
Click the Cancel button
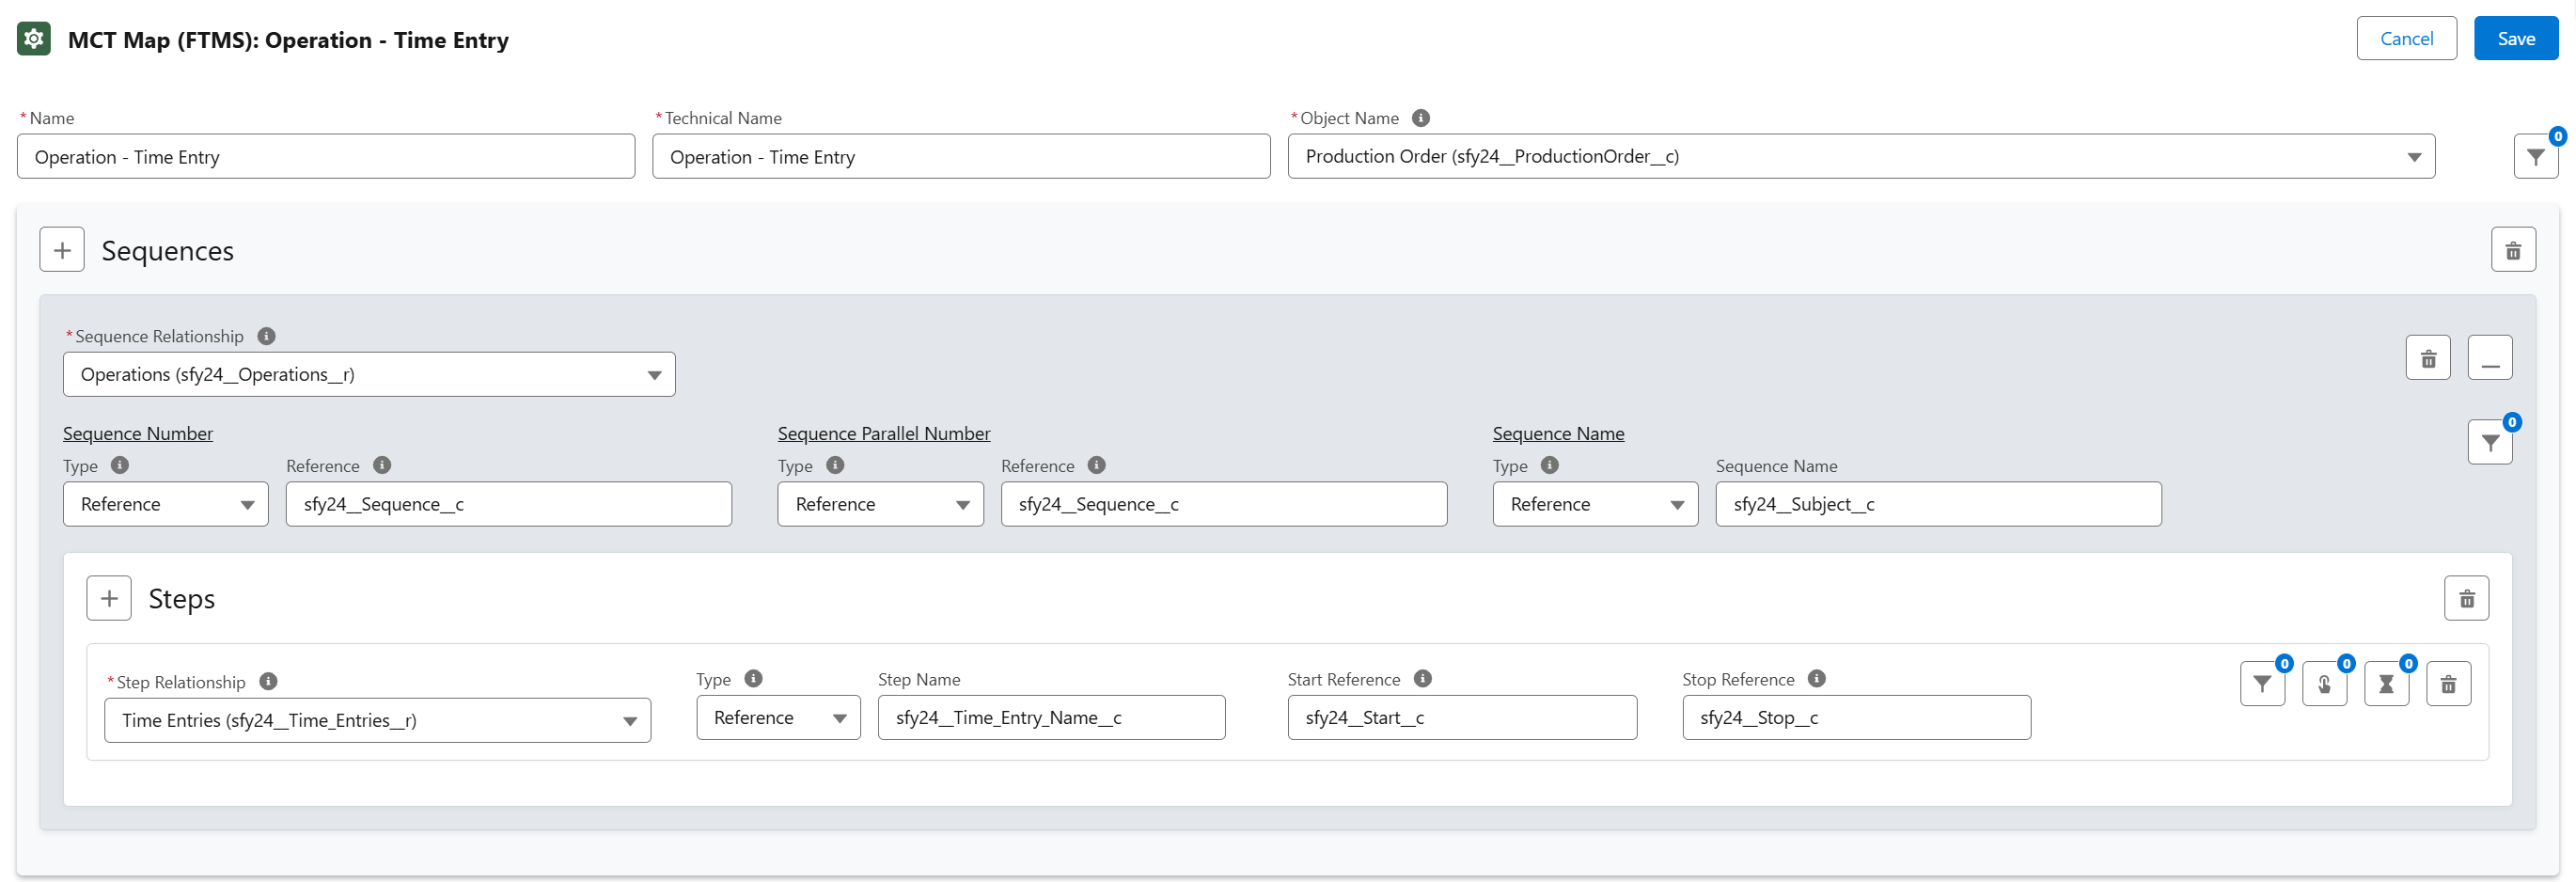(x=2406, y=39)
